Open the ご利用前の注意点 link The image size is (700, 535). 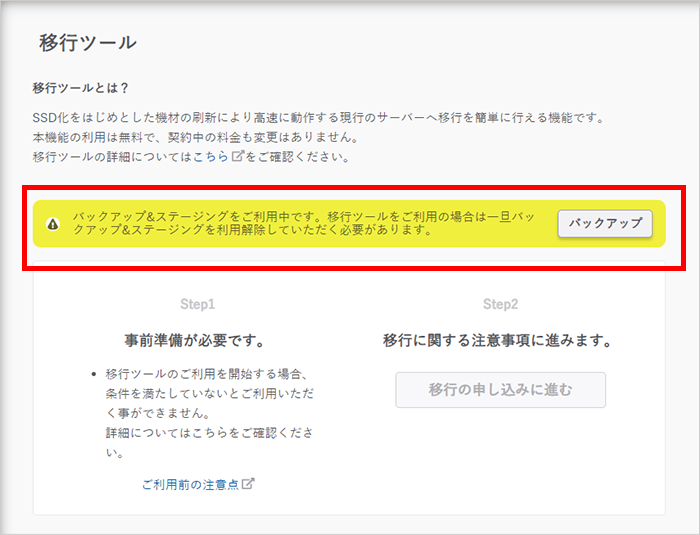(x=190, y=484)
